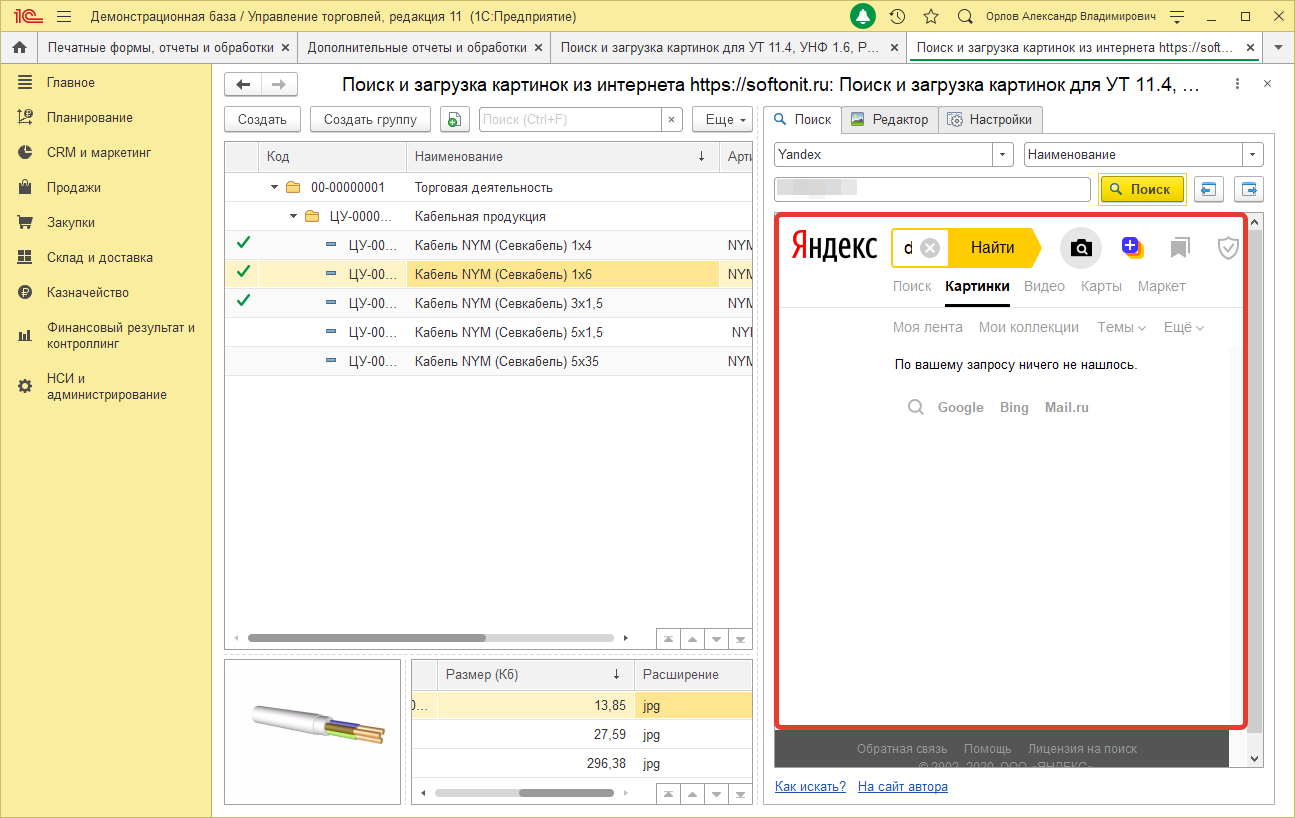Click Google alternative search link
The width and height of the screenshot is (1295, 818).
[x=961, y=407]
